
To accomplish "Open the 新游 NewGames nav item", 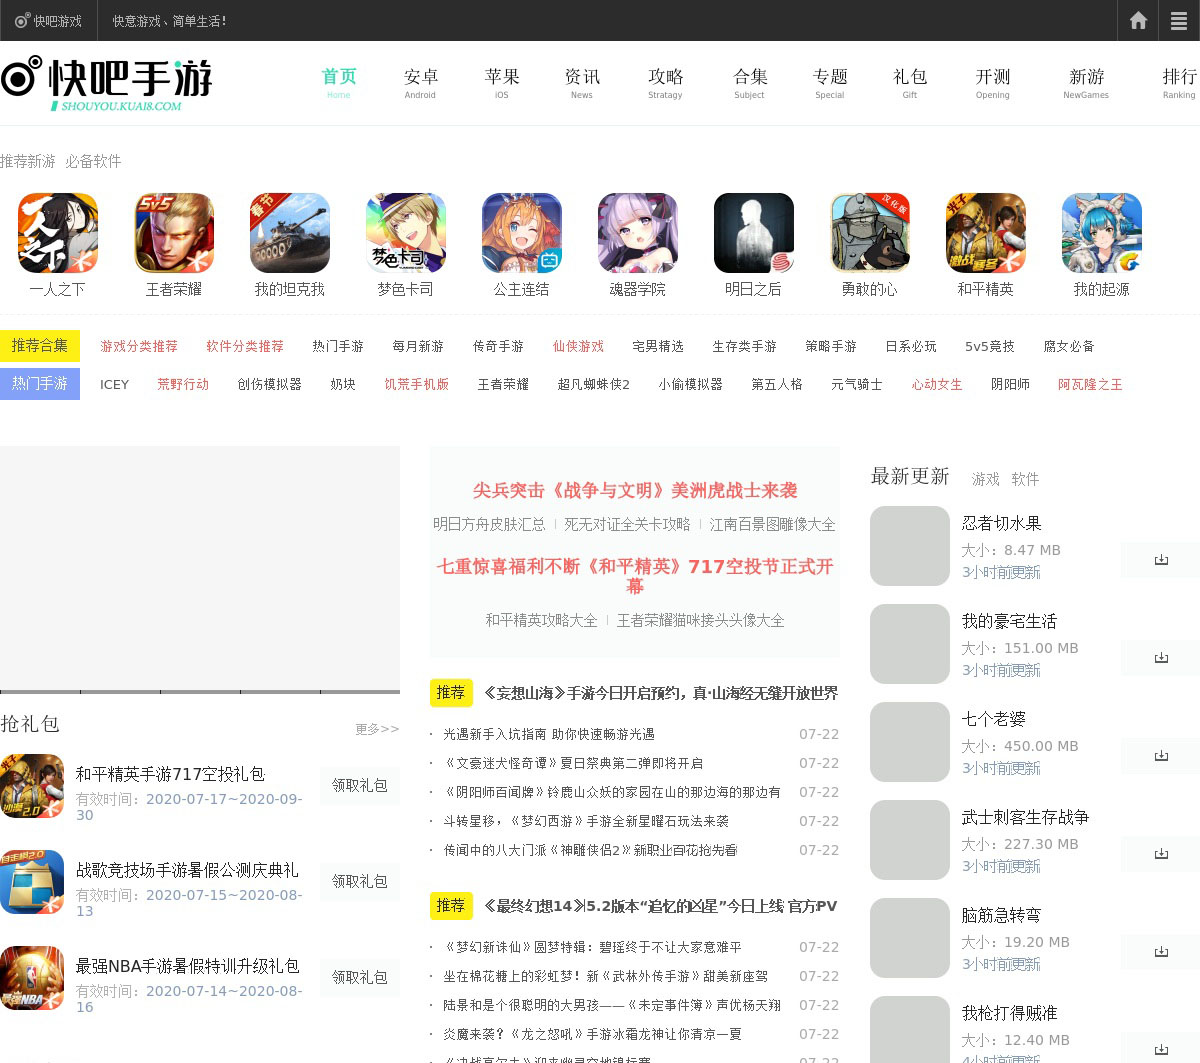I will tap(1086, 82).
